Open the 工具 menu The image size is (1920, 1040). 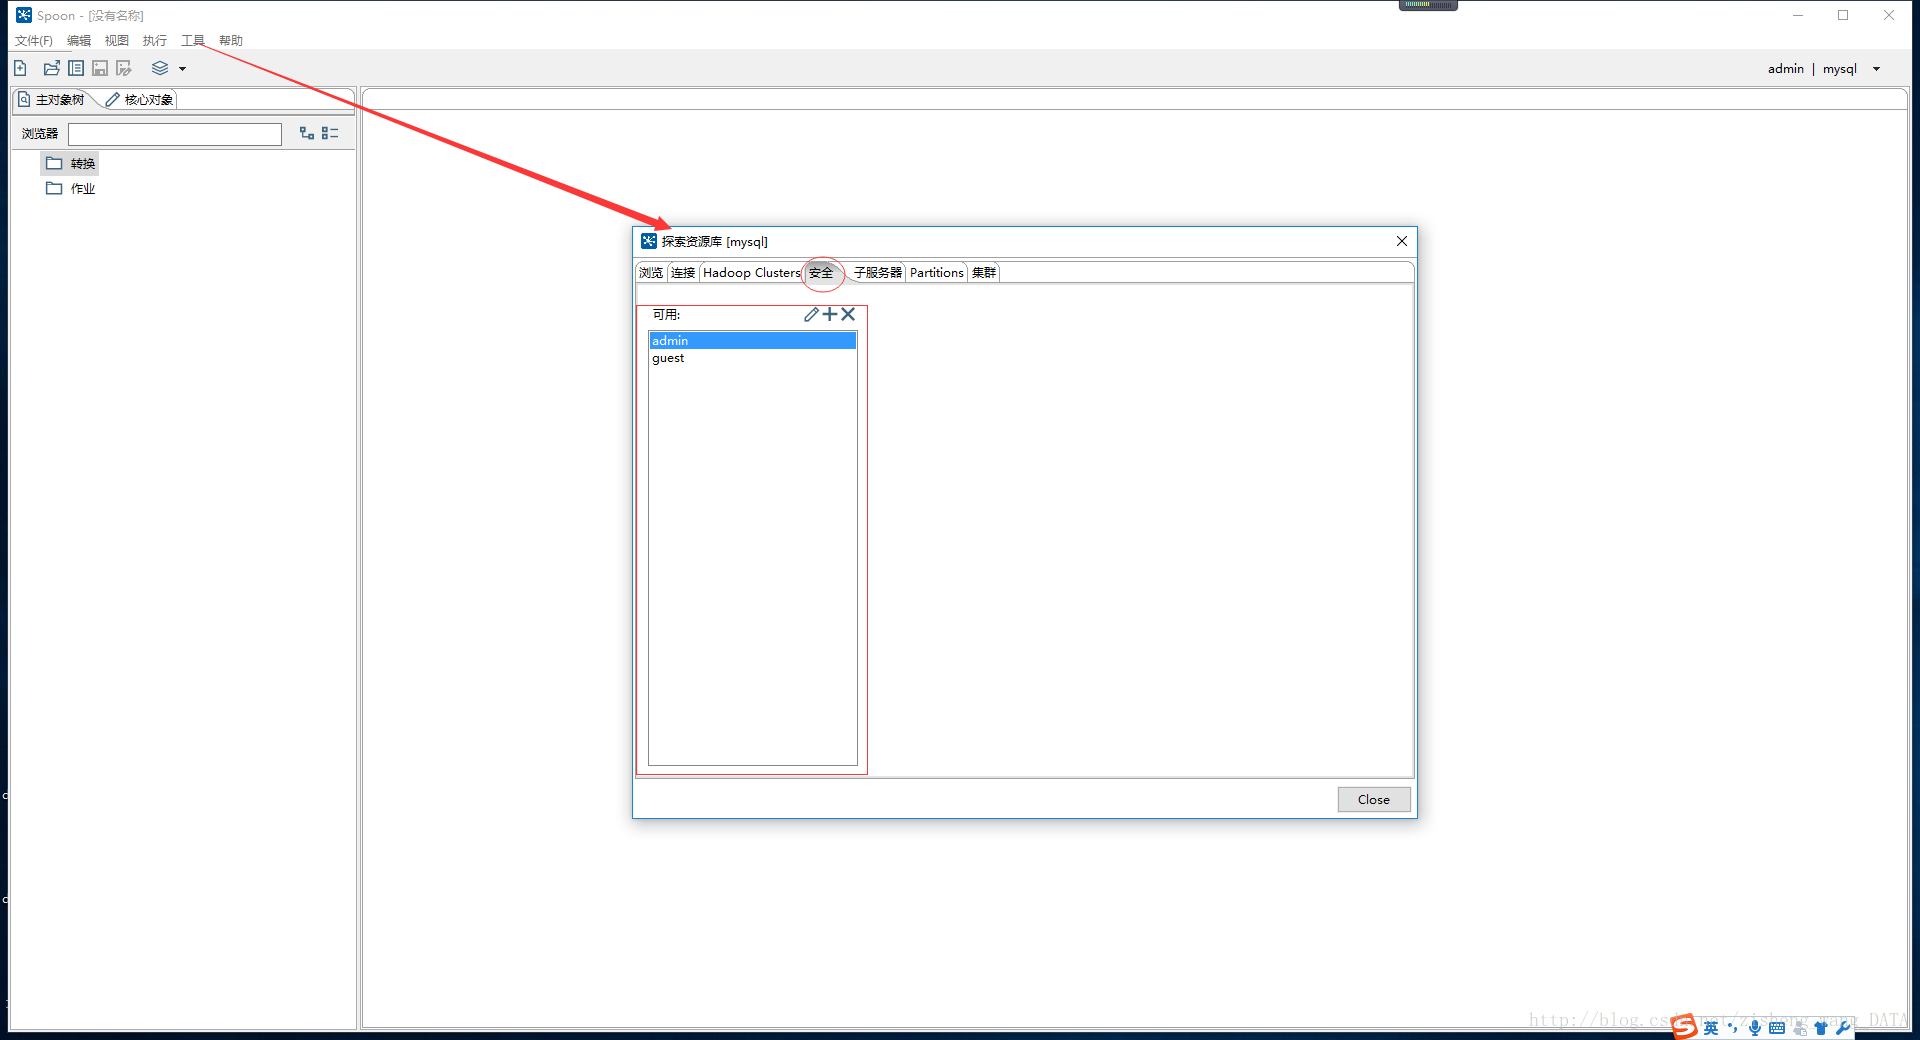click(193, 41)
